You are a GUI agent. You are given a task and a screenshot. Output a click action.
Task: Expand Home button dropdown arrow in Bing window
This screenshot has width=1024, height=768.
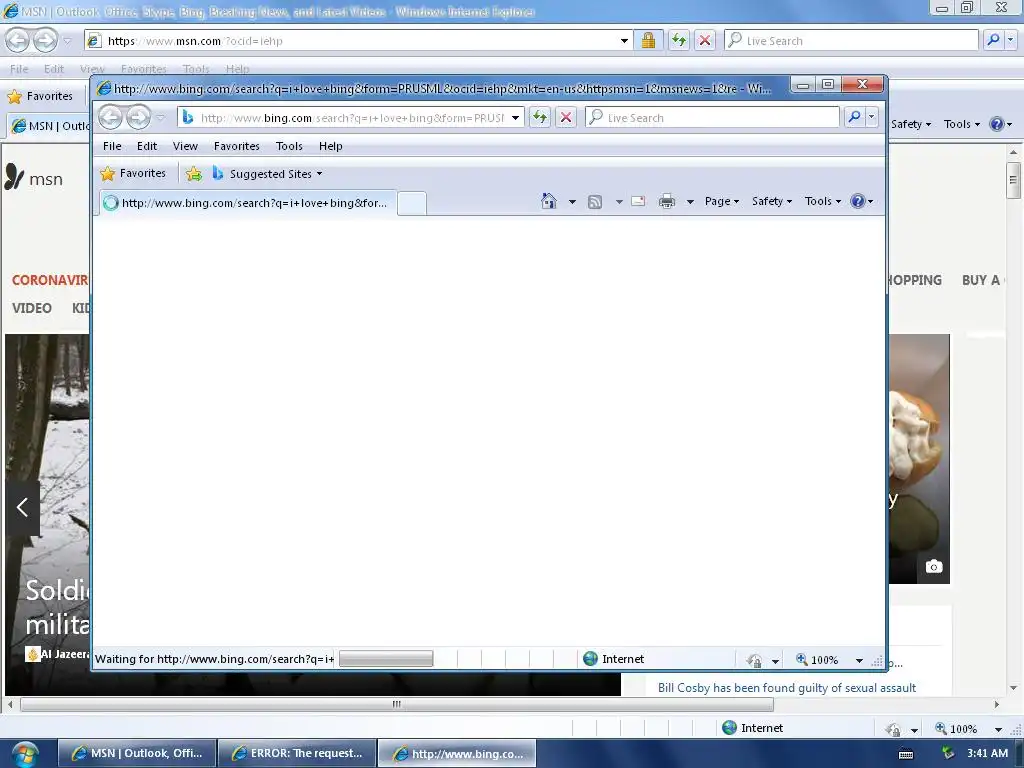coord(572,202)
